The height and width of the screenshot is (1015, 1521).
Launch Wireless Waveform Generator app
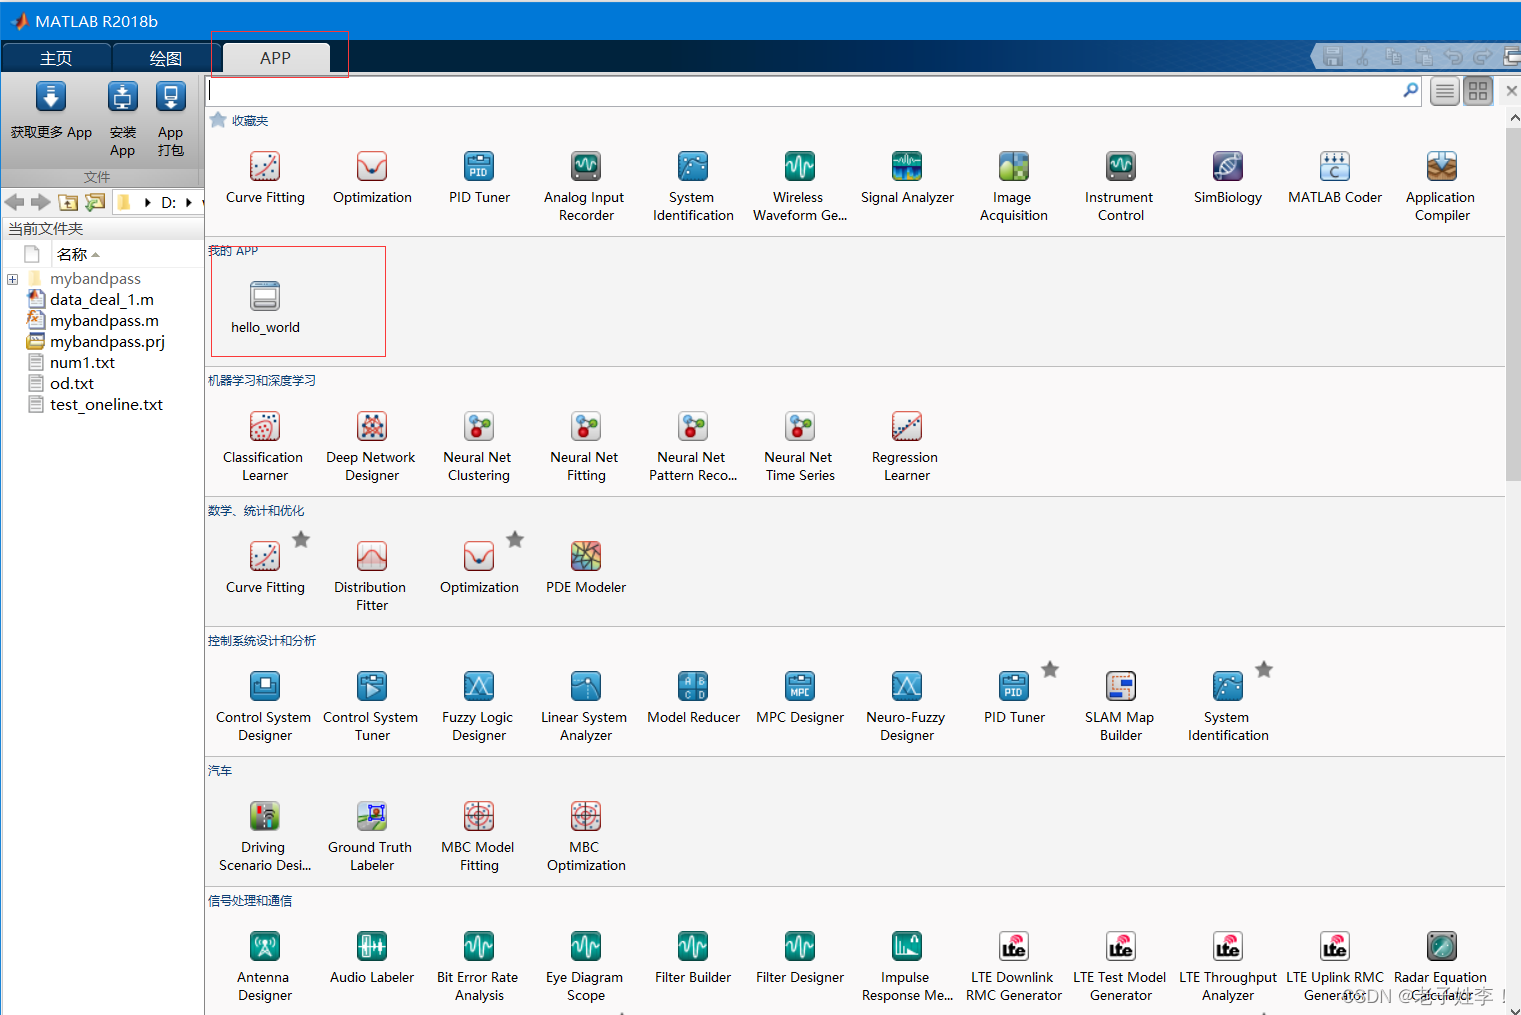pyautogui.click(x=800, y=187)
